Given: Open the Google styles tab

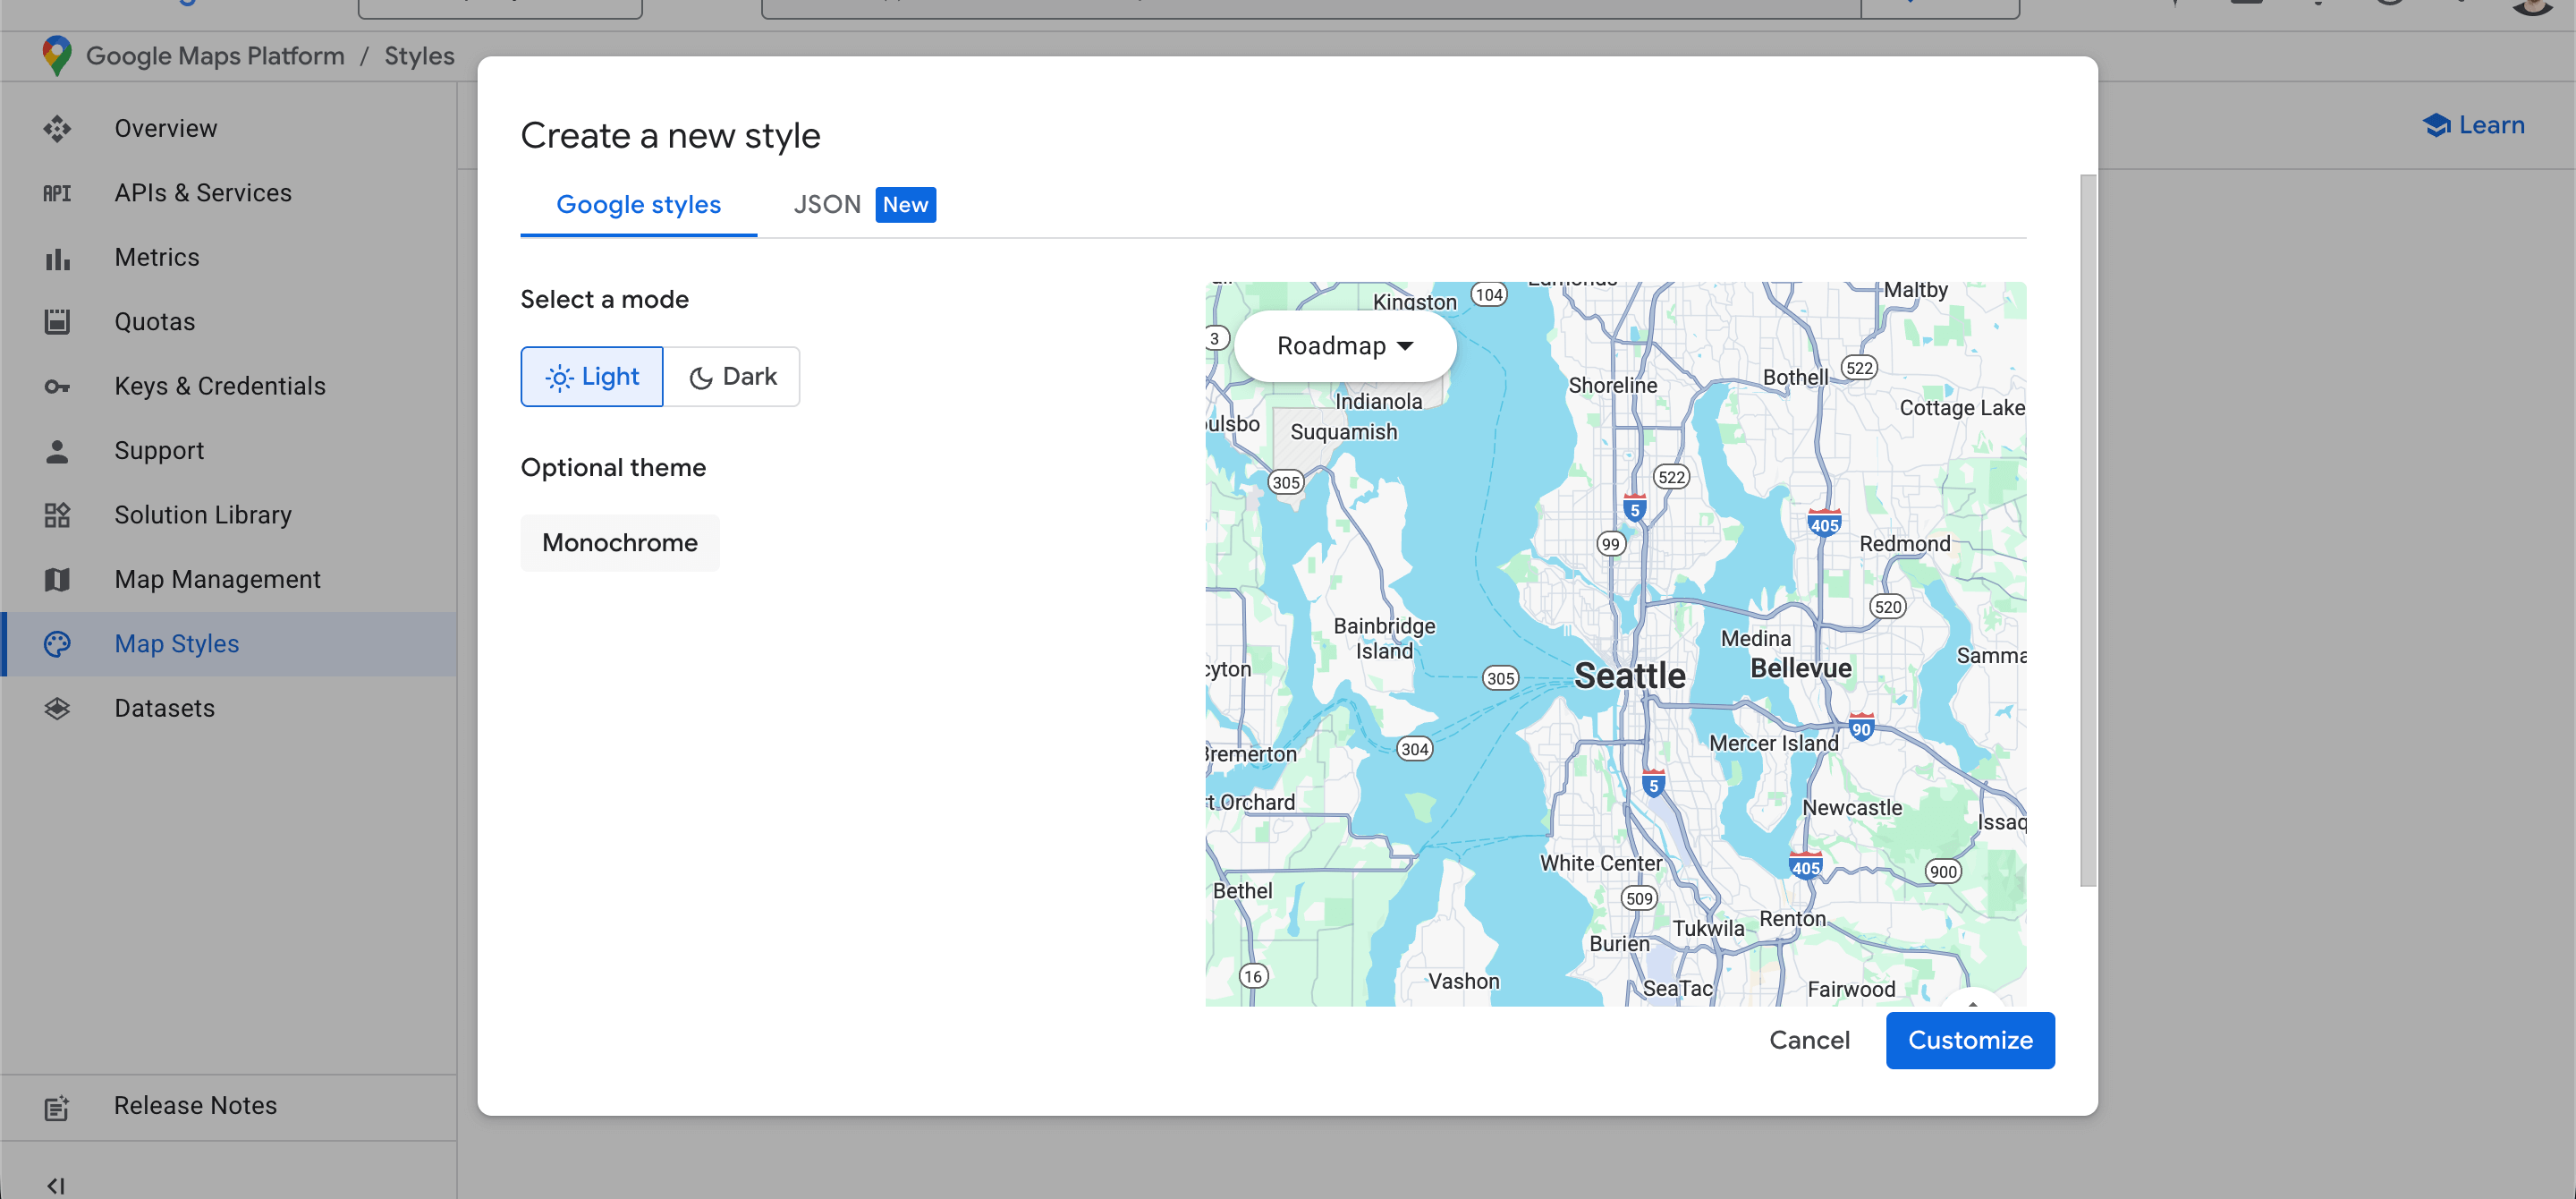Looking at the screenshot, I should click(x=639, y=204).
